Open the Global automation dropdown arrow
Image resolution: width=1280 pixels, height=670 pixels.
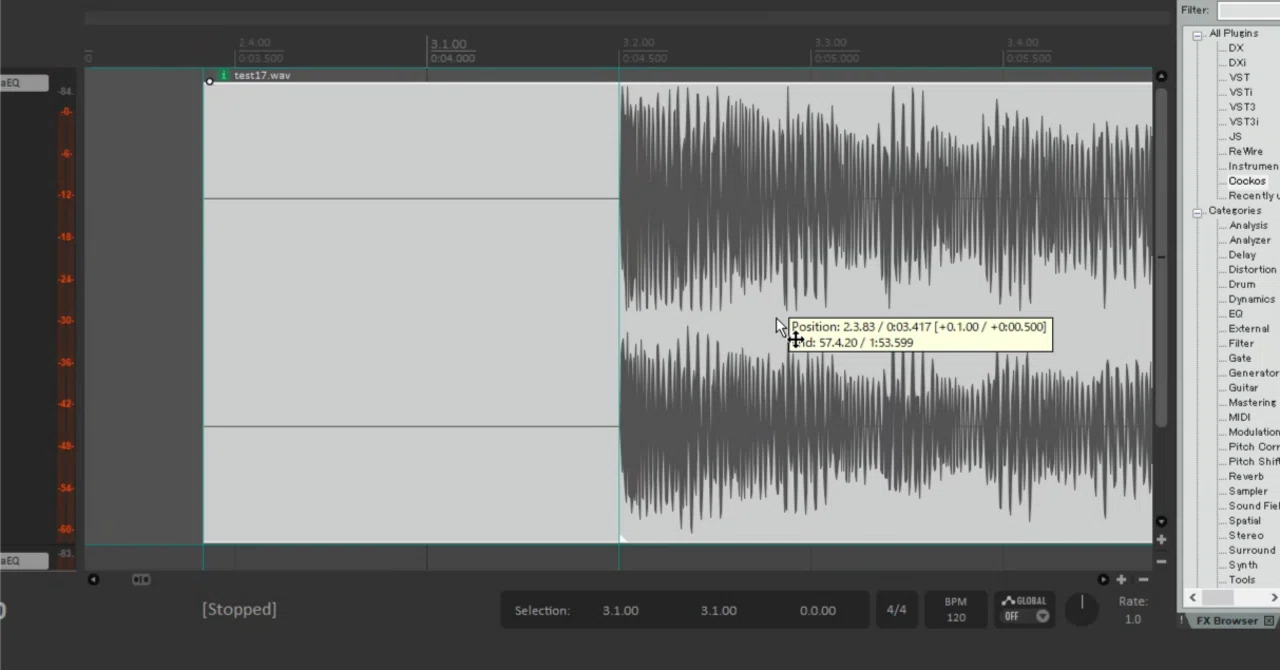1042,616
